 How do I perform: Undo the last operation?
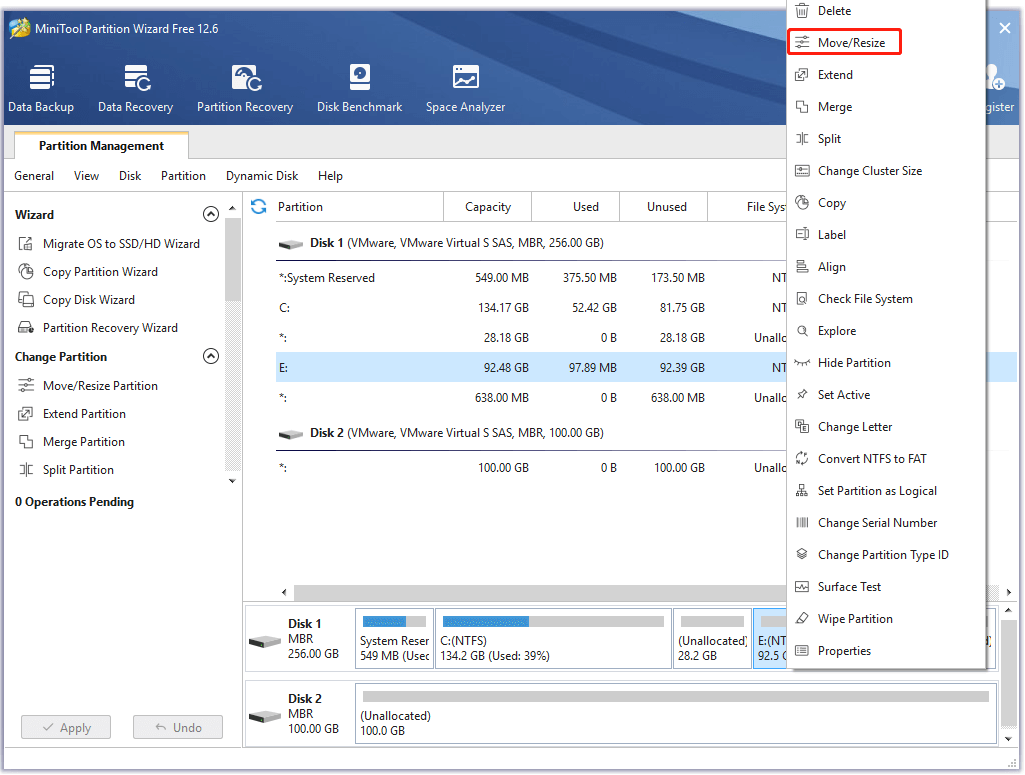[178, 727]
